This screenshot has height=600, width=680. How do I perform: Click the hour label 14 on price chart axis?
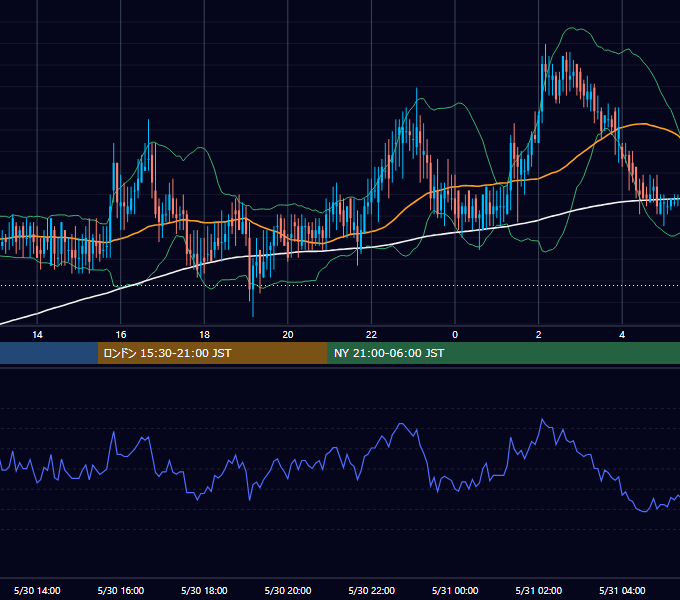click(37, 335)
